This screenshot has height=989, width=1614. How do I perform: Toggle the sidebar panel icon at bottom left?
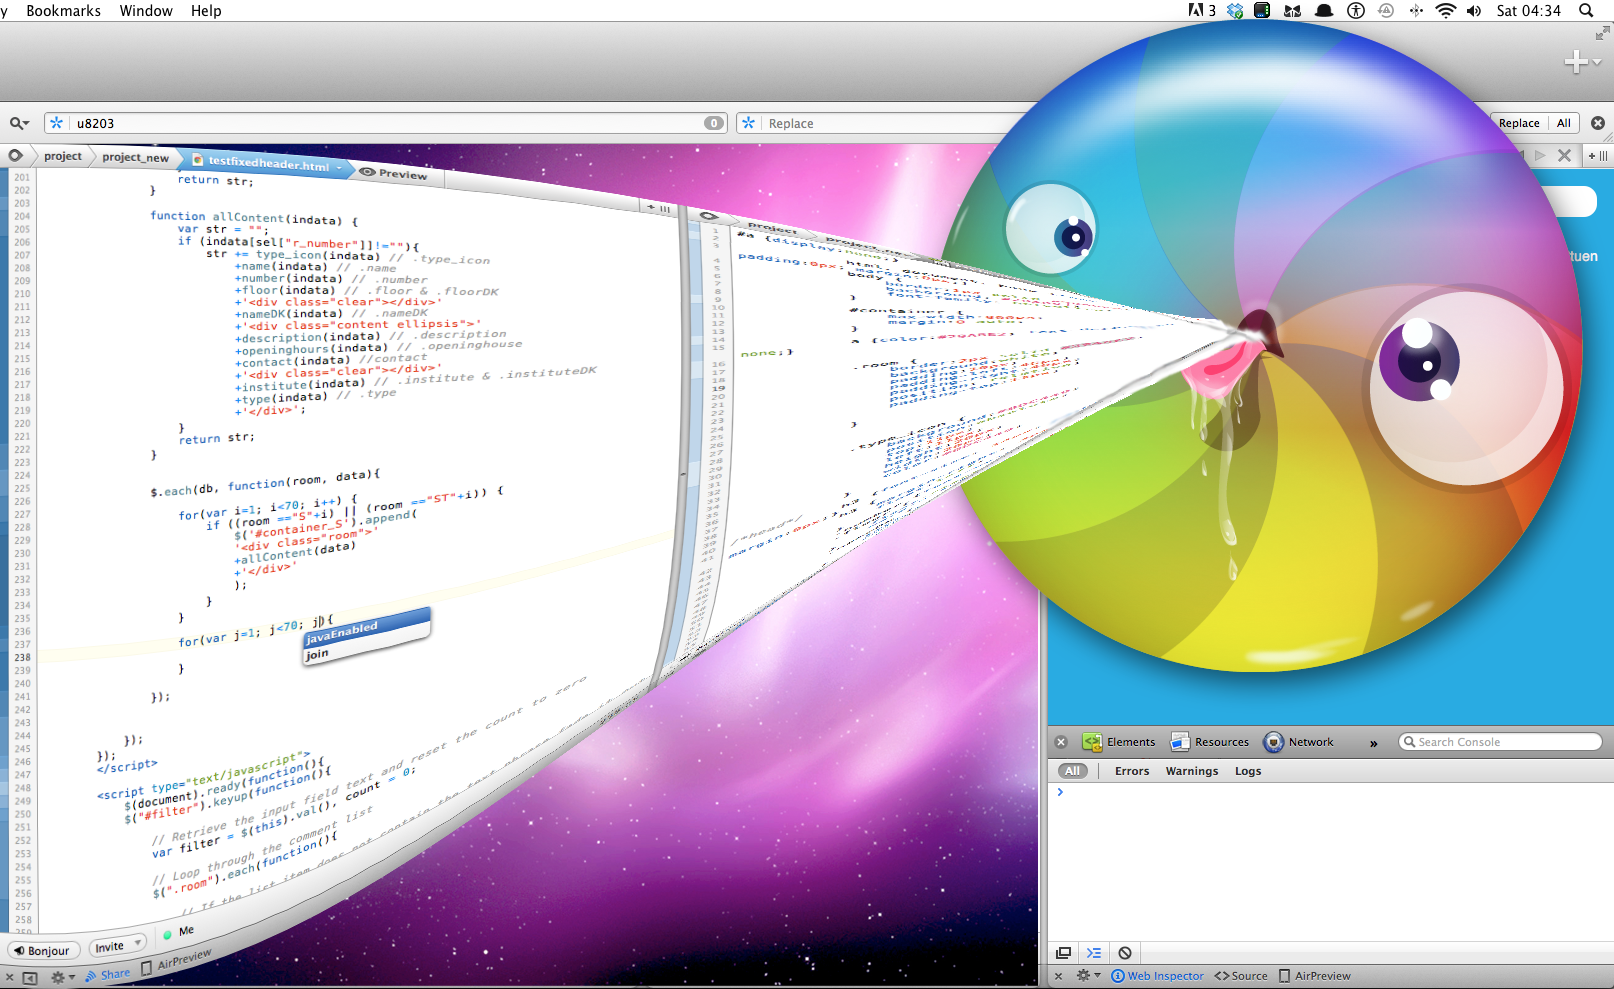point(31,978)
